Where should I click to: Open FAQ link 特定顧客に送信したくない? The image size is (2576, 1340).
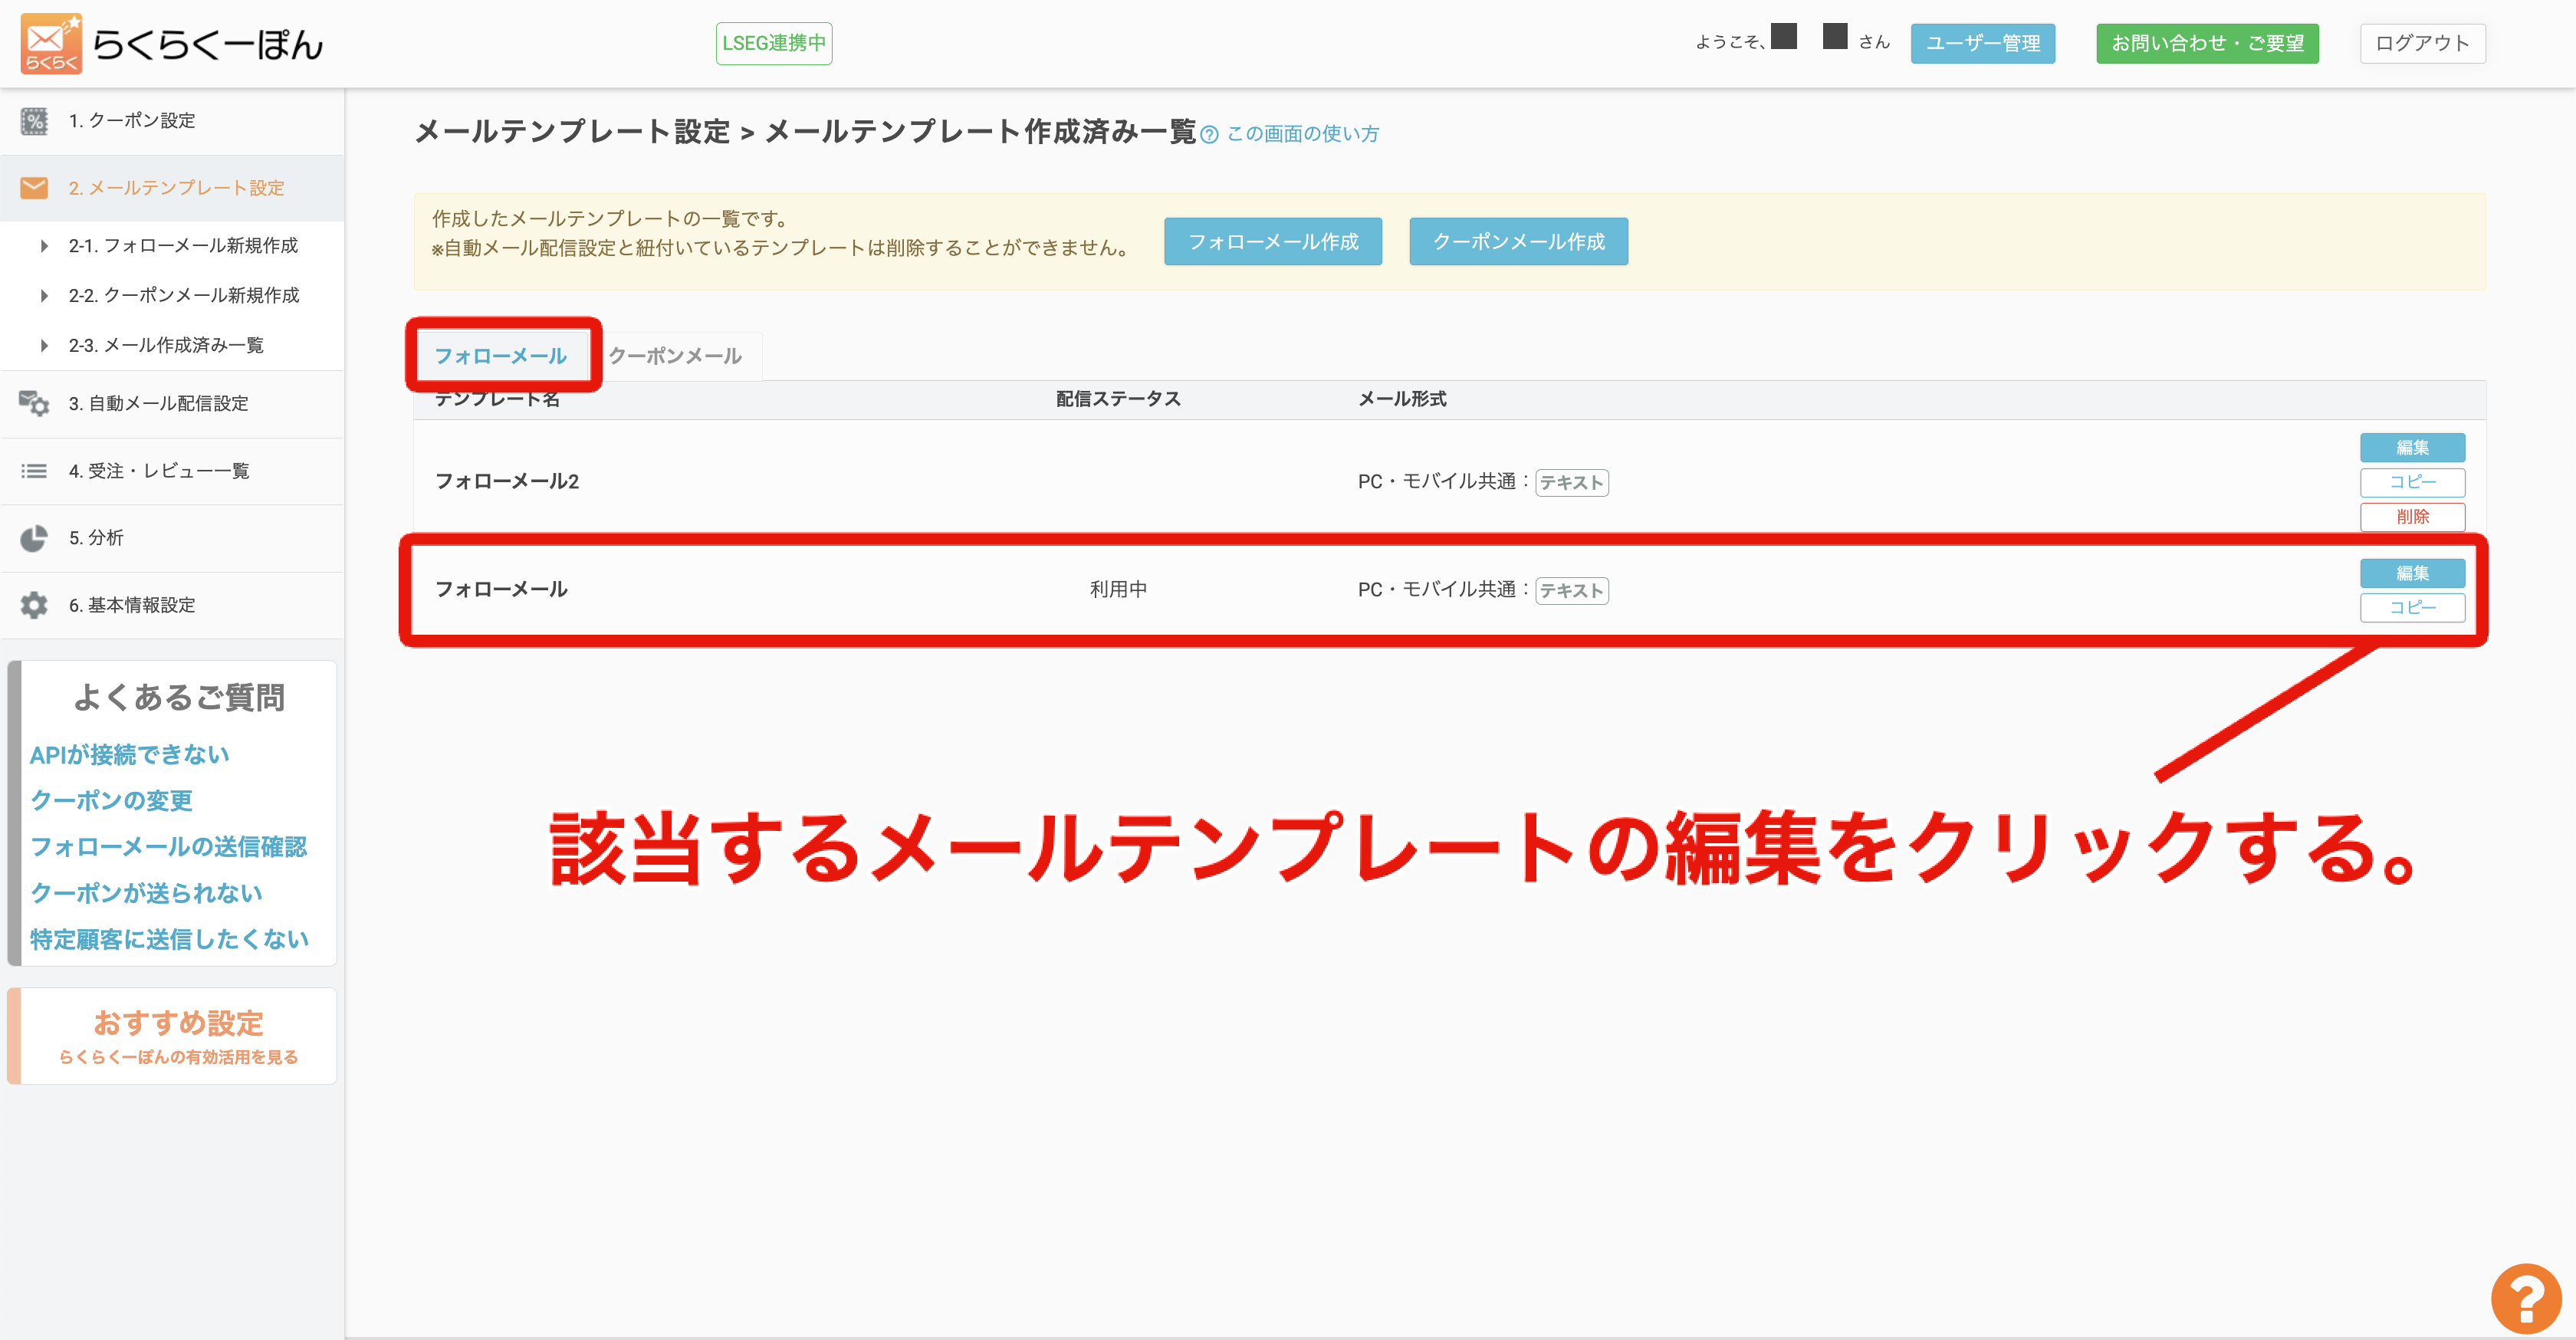[170, 939]
